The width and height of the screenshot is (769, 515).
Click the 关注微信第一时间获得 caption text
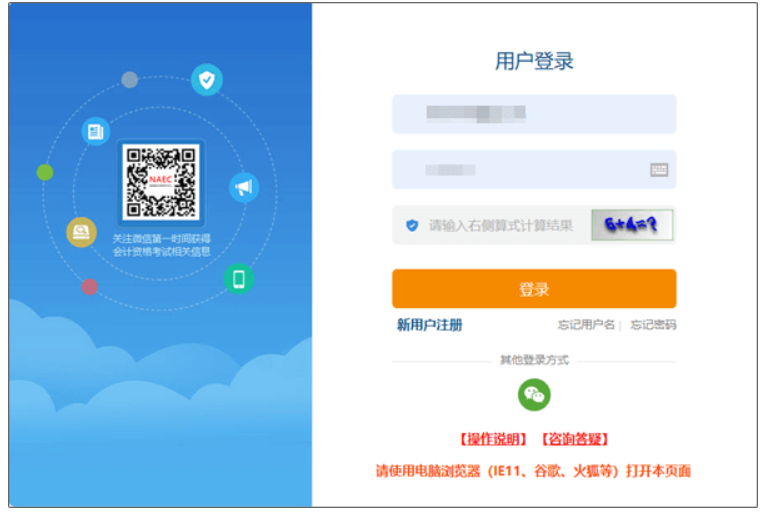pyautogui.click(x=161, y=239)
